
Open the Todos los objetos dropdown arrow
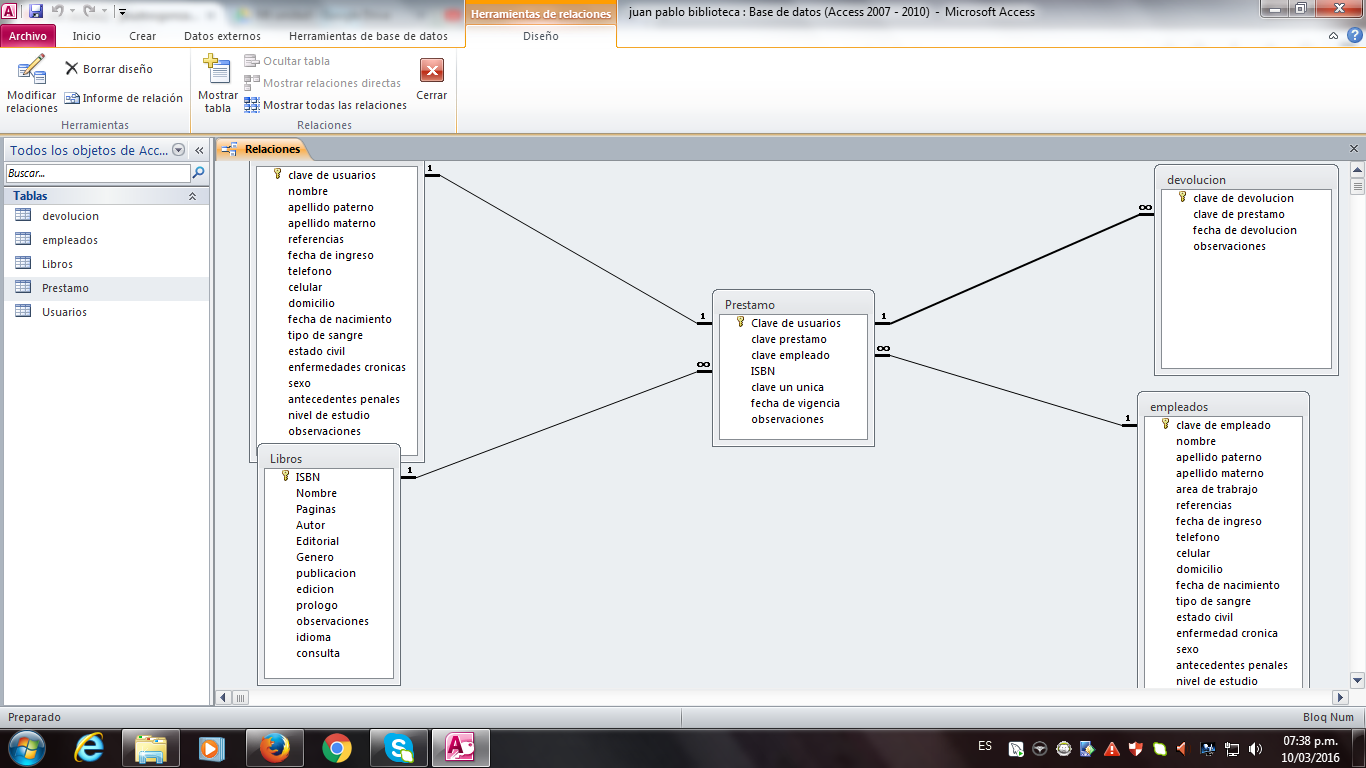(x=179, y=150)
